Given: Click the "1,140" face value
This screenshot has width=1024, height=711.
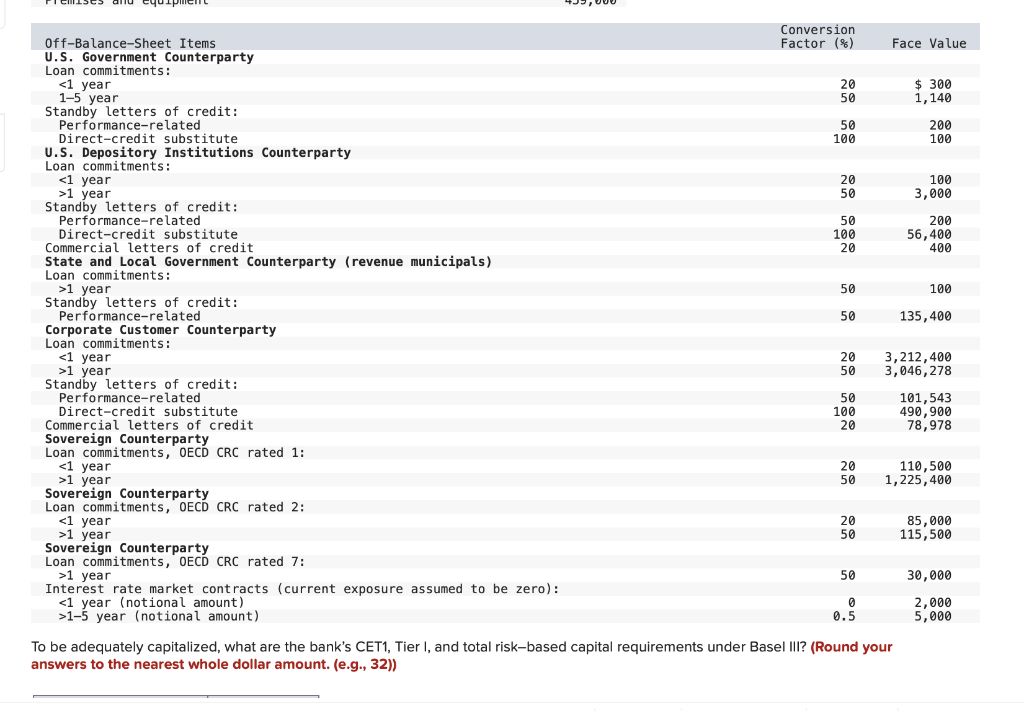Looking at the screenshot, I should click(933, 98).
